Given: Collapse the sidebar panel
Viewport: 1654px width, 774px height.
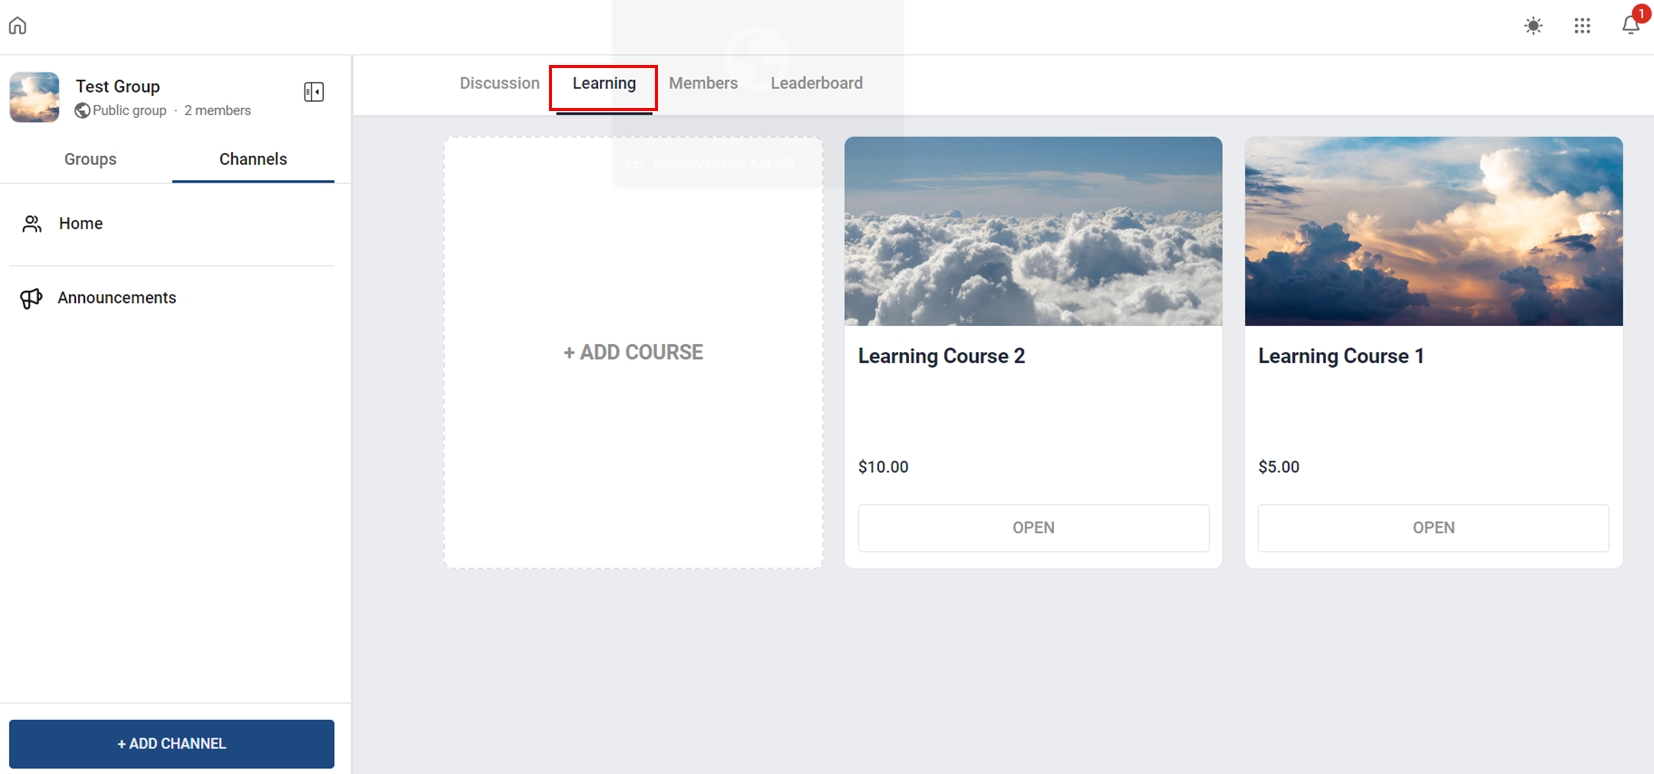Looking at the screenshot, I should coord(313,92).
